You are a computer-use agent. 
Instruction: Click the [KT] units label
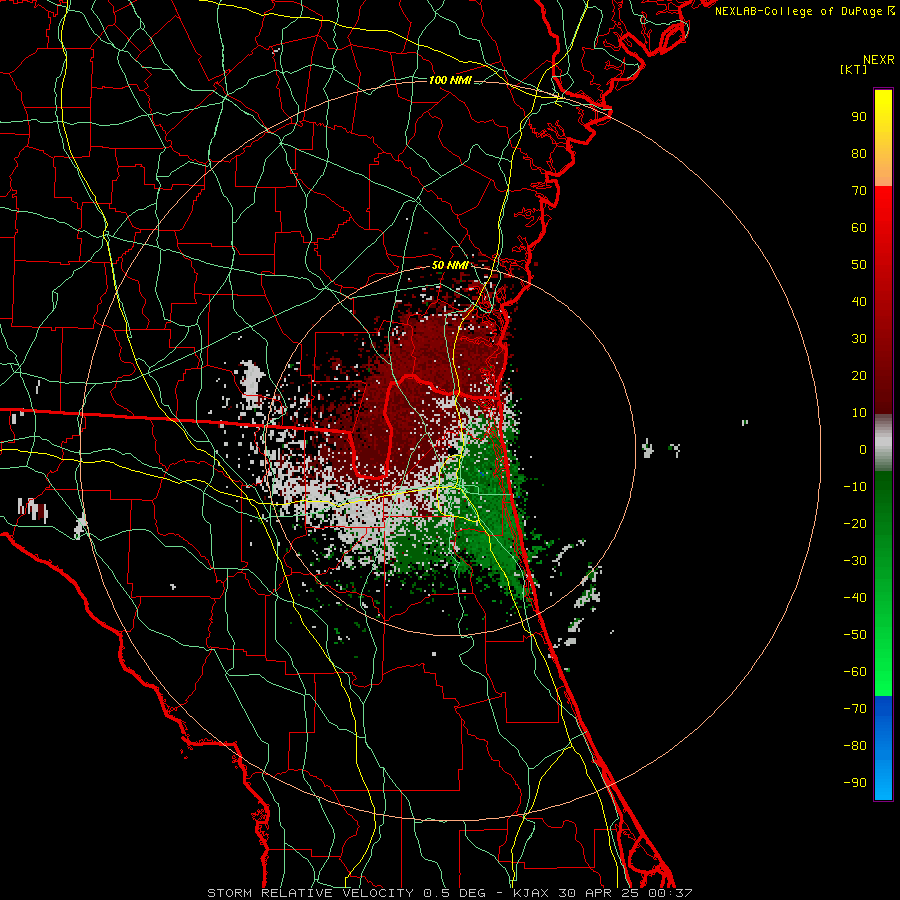(854, 69)
